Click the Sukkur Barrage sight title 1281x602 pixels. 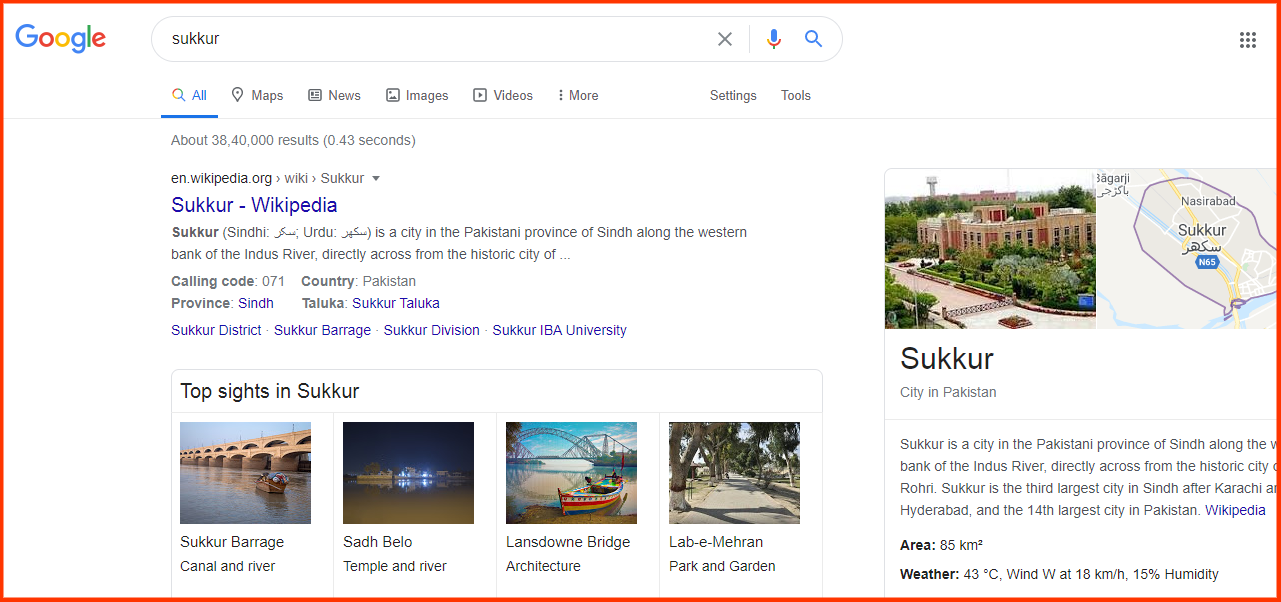232,542
